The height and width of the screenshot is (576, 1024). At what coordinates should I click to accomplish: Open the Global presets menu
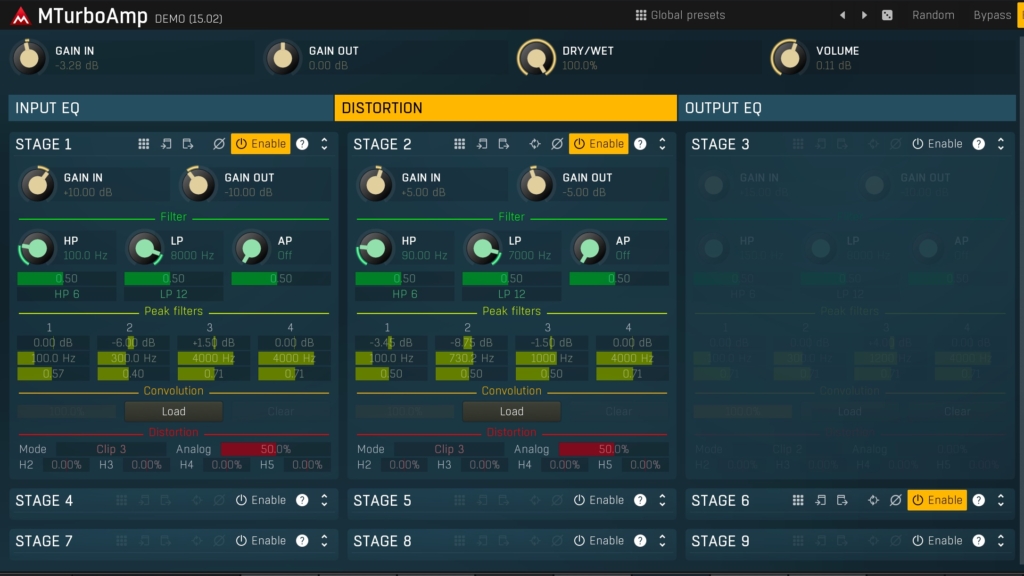(680, 15)
